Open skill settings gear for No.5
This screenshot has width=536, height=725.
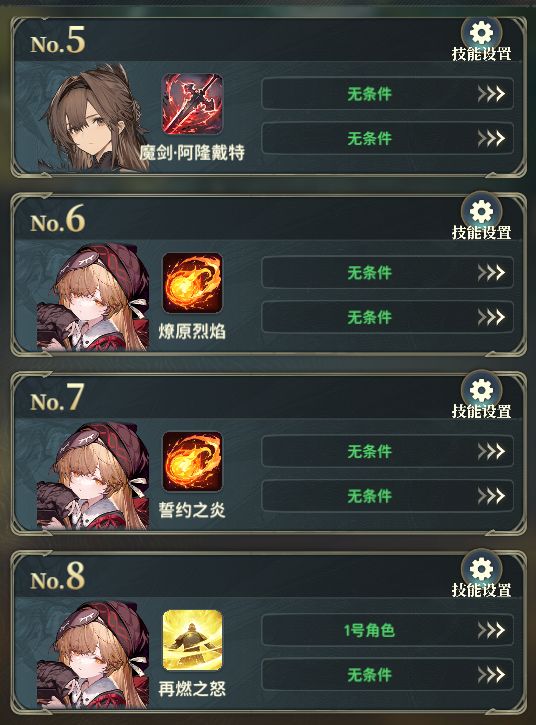481,40
